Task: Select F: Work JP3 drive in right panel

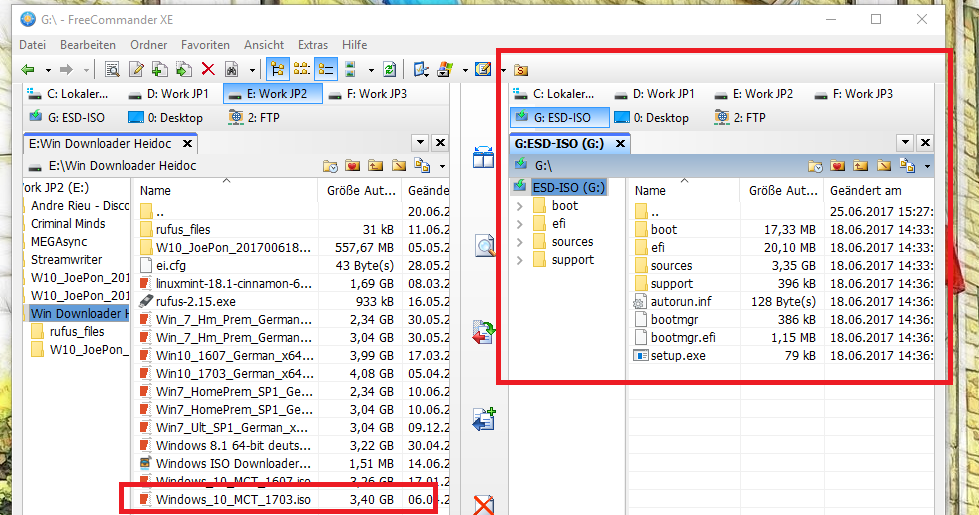Action: pyautogui.click(x=854, y=94)
